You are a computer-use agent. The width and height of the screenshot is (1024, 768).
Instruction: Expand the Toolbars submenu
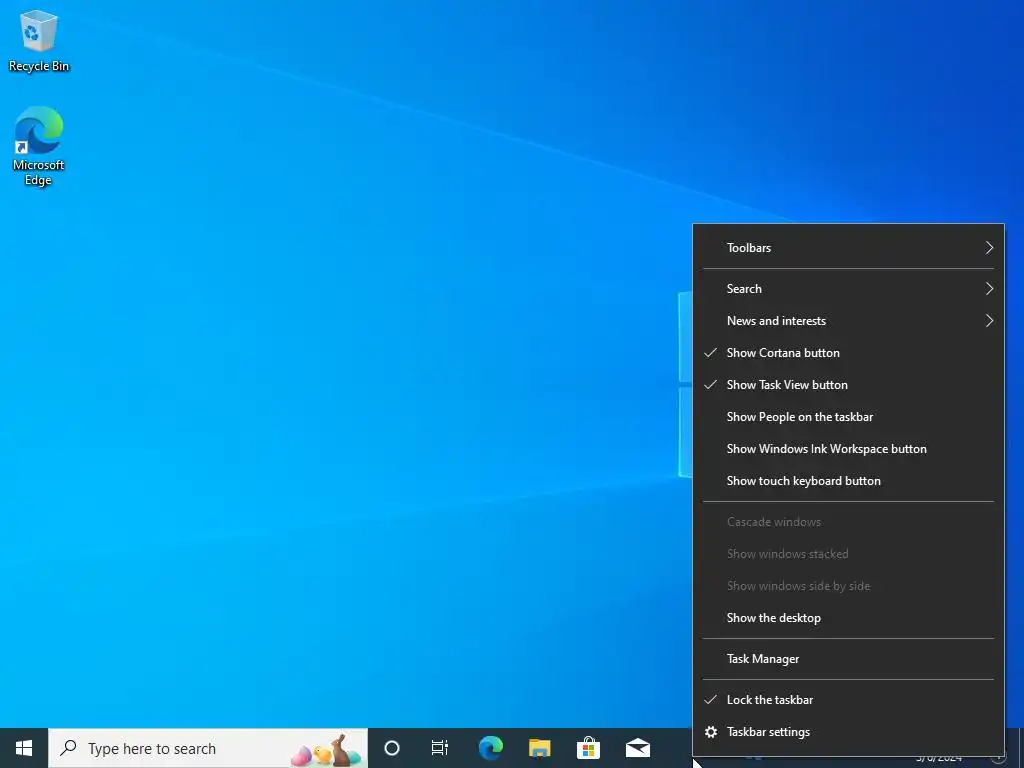click(x=848, y=248)
